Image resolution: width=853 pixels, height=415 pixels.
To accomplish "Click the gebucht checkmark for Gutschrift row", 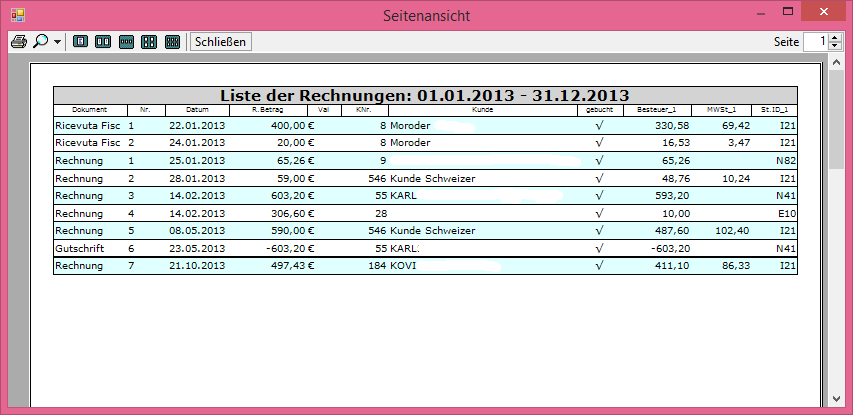I will (599, 247).
